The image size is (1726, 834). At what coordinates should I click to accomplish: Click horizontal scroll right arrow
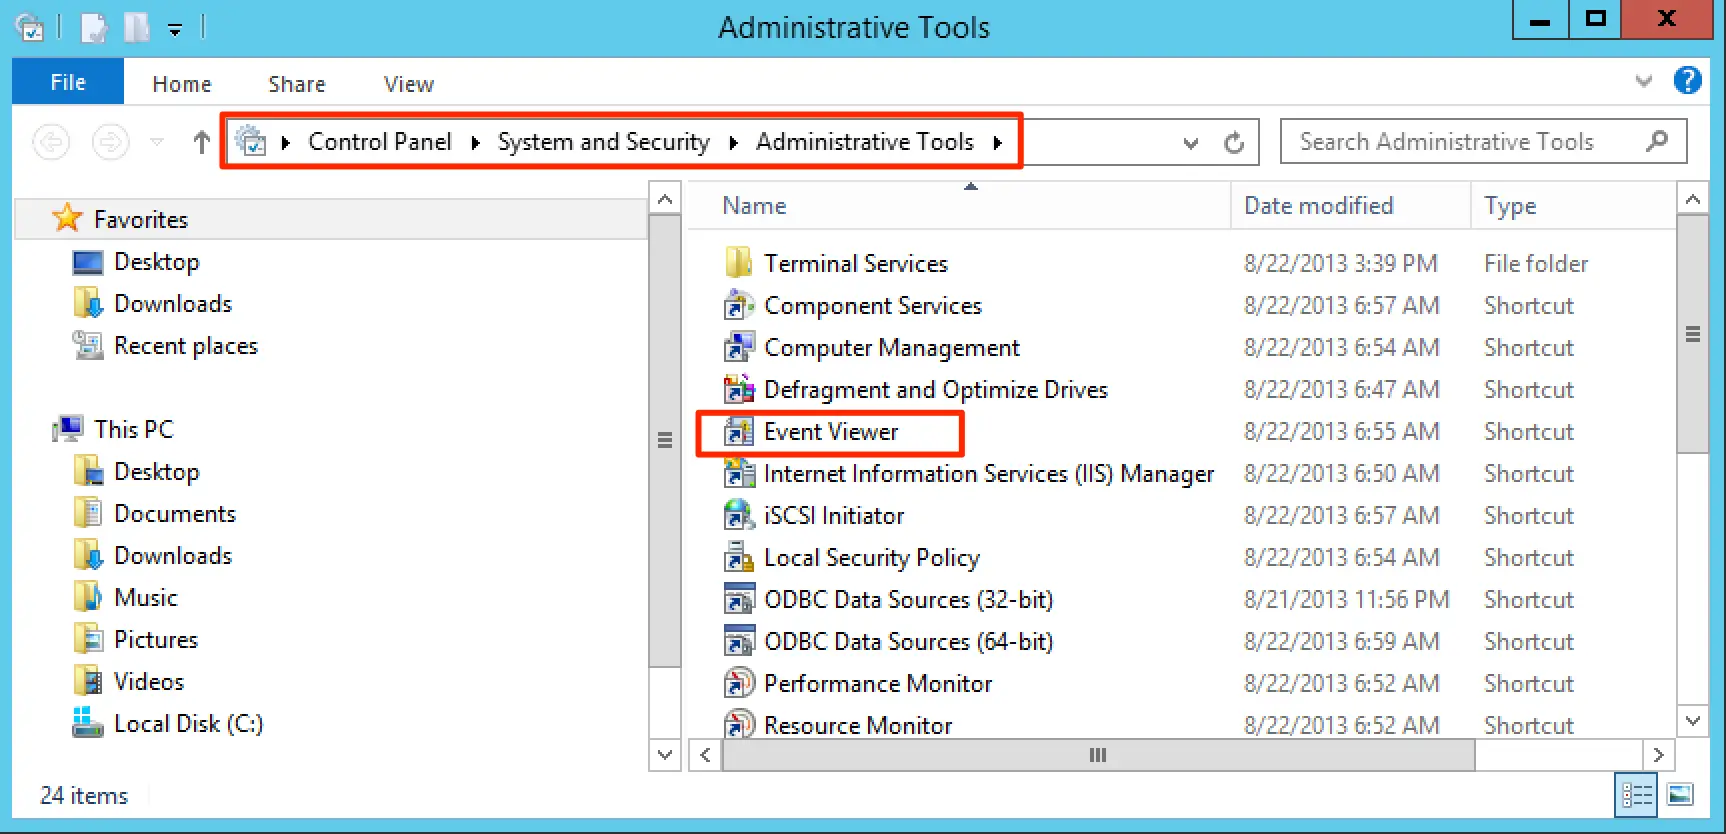pos(1658,755)
